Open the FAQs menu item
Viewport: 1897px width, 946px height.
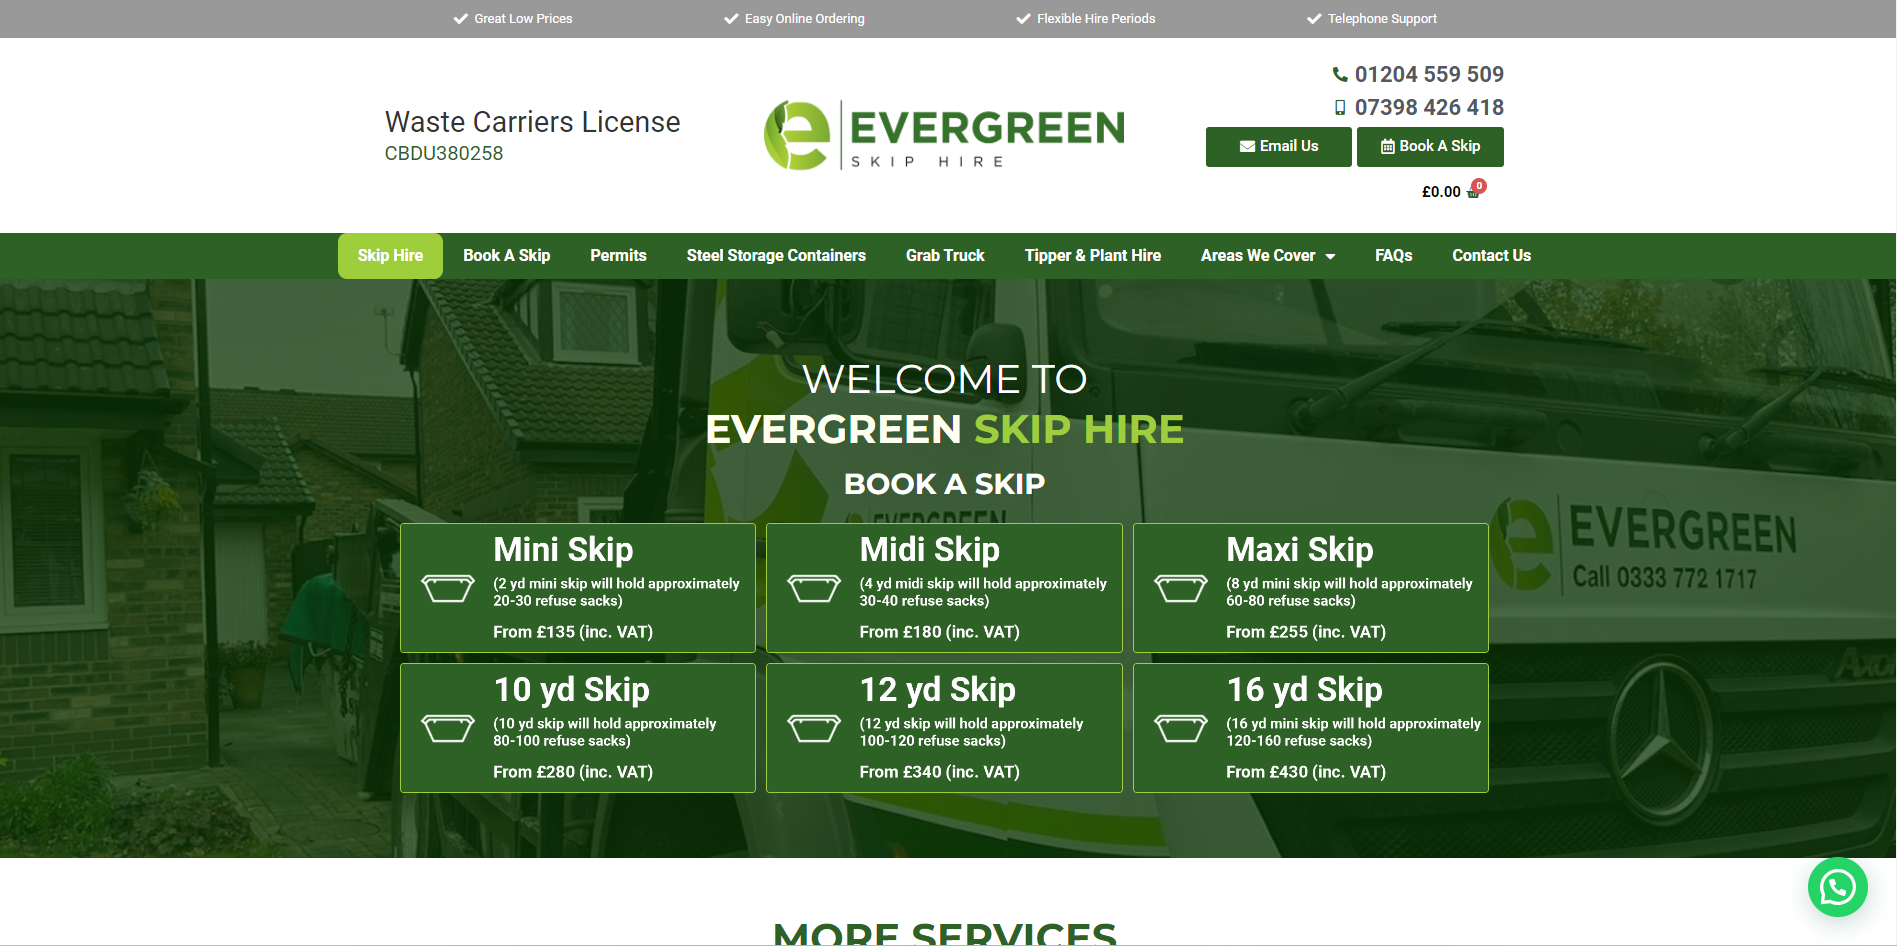(x=1393, y=256)
